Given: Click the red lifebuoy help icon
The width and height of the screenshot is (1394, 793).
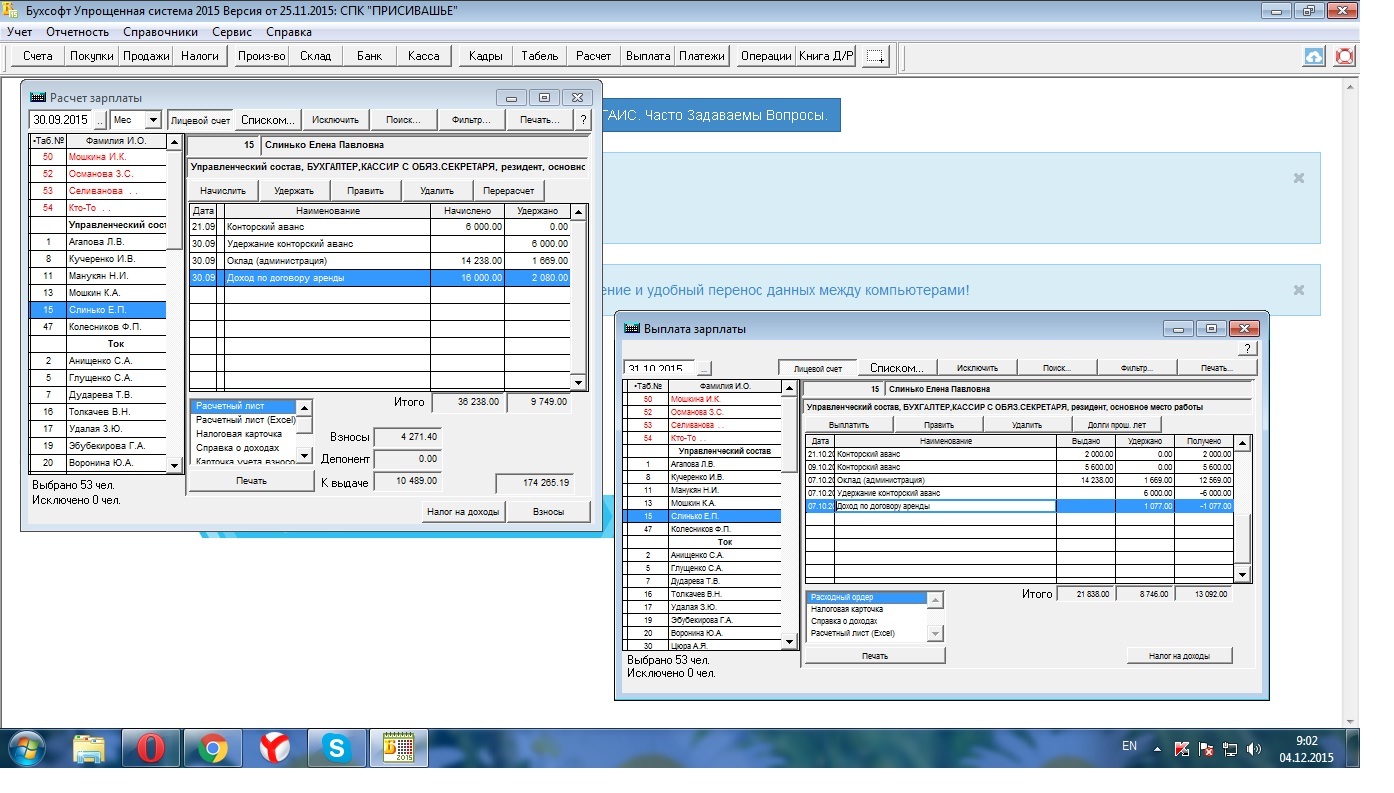Looking at the screenshot, I should click(x=1344, y=57).
